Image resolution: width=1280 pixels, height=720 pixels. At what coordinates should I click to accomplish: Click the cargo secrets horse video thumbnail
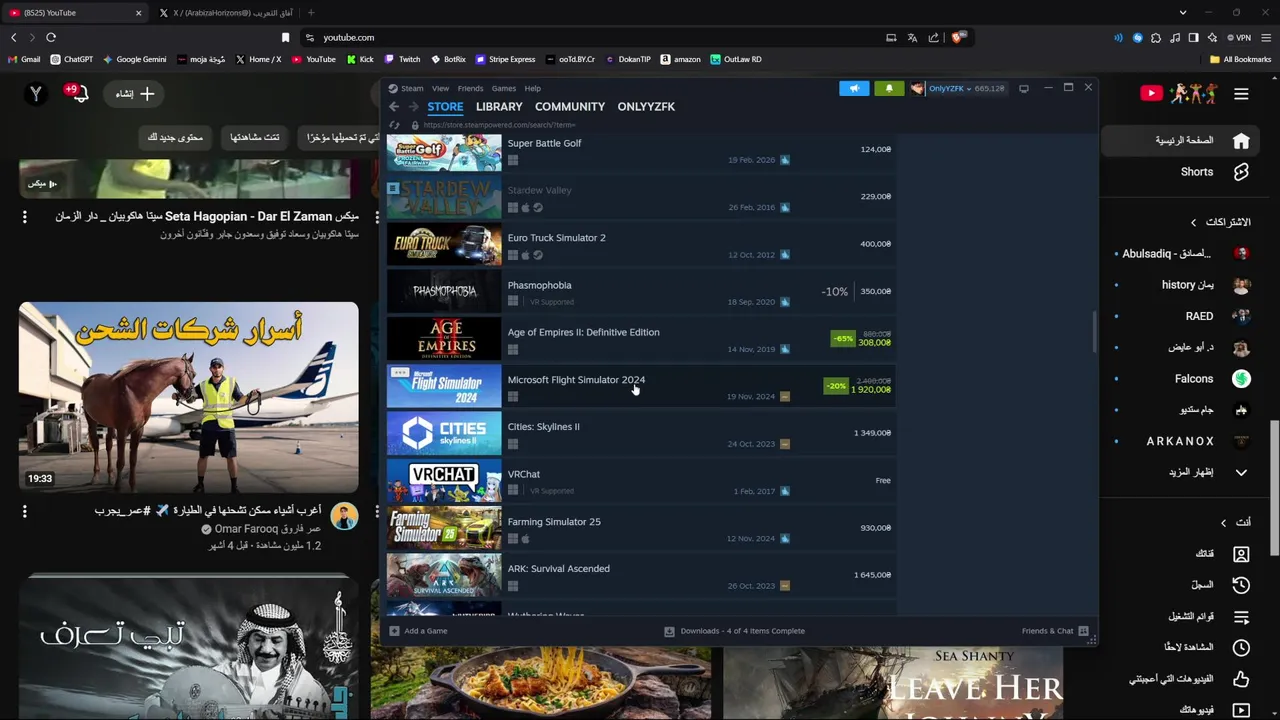pos(189,397)
